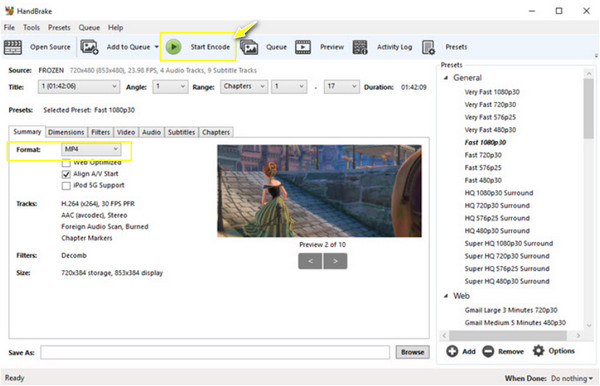Open the start chapter dropdown showing 1
This screenshot has width=600, height=386.
click(x=289, y=86)
